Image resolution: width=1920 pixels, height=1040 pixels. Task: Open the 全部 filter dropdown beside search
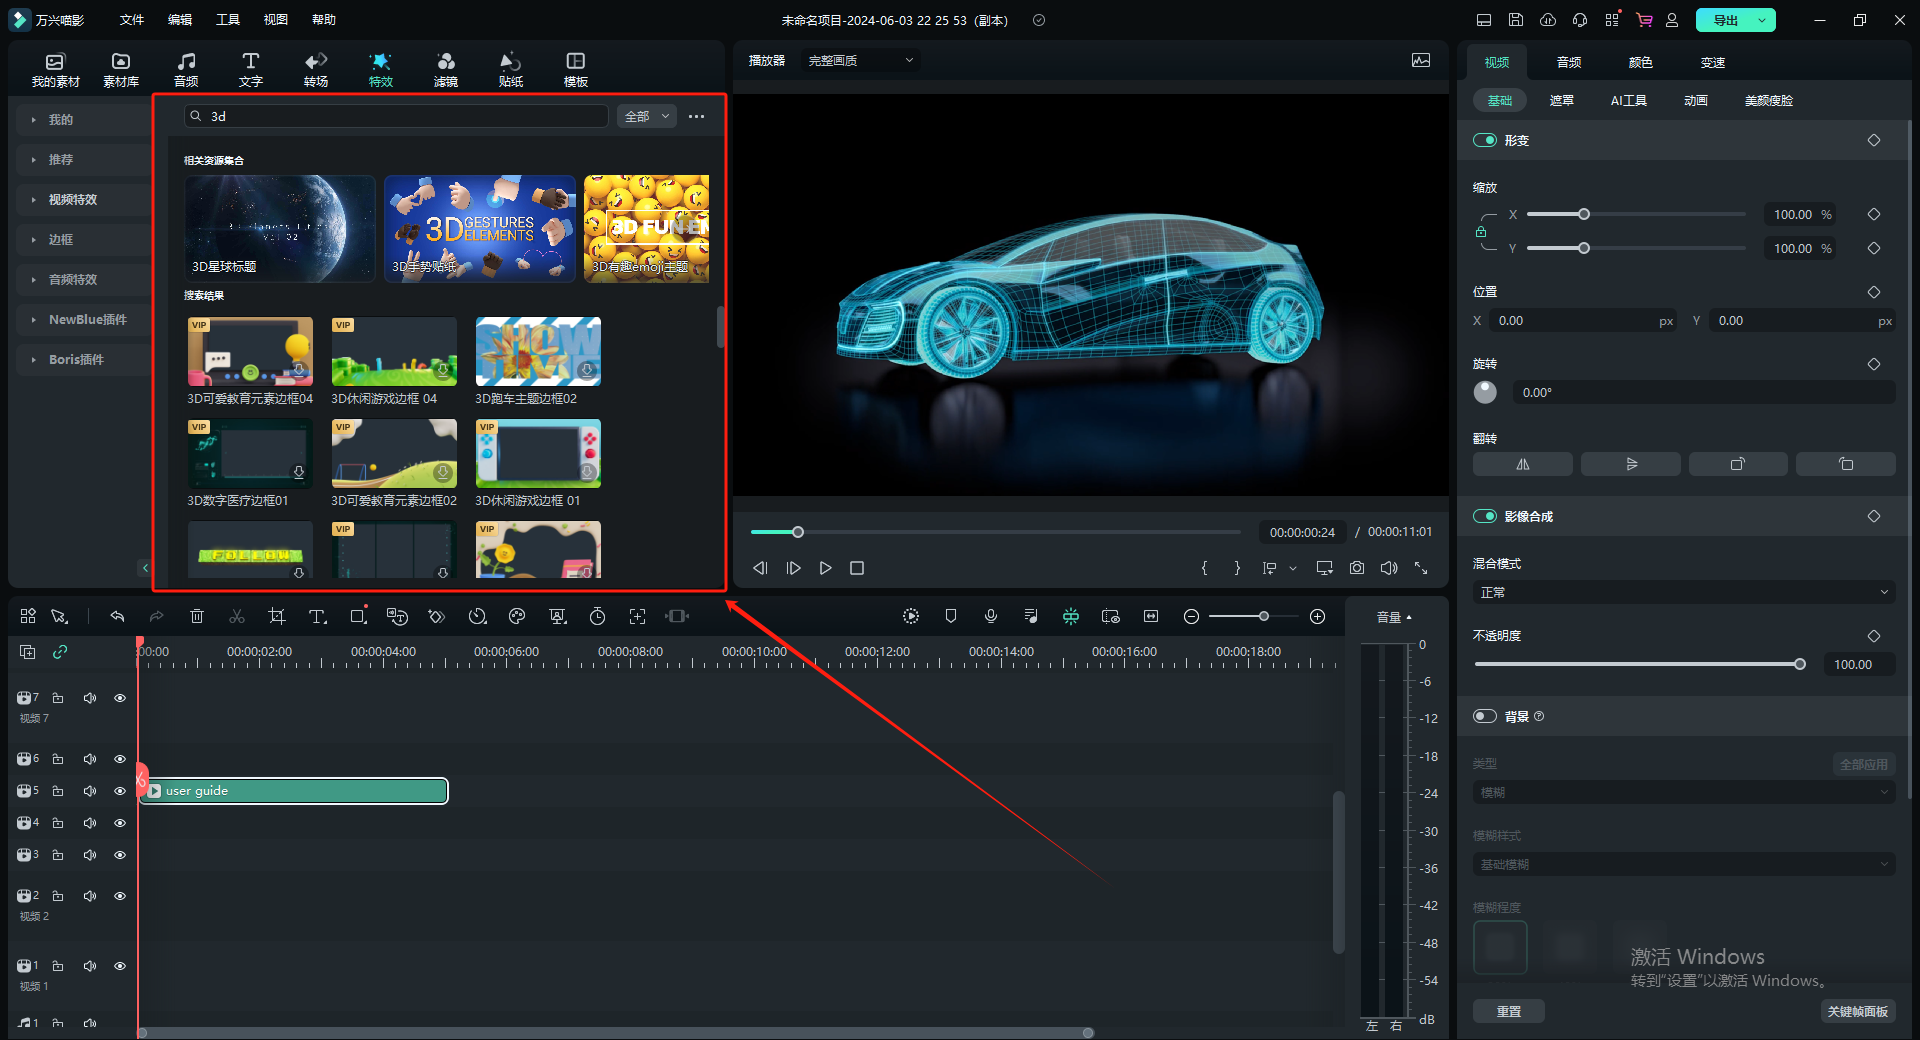[646, 117]
